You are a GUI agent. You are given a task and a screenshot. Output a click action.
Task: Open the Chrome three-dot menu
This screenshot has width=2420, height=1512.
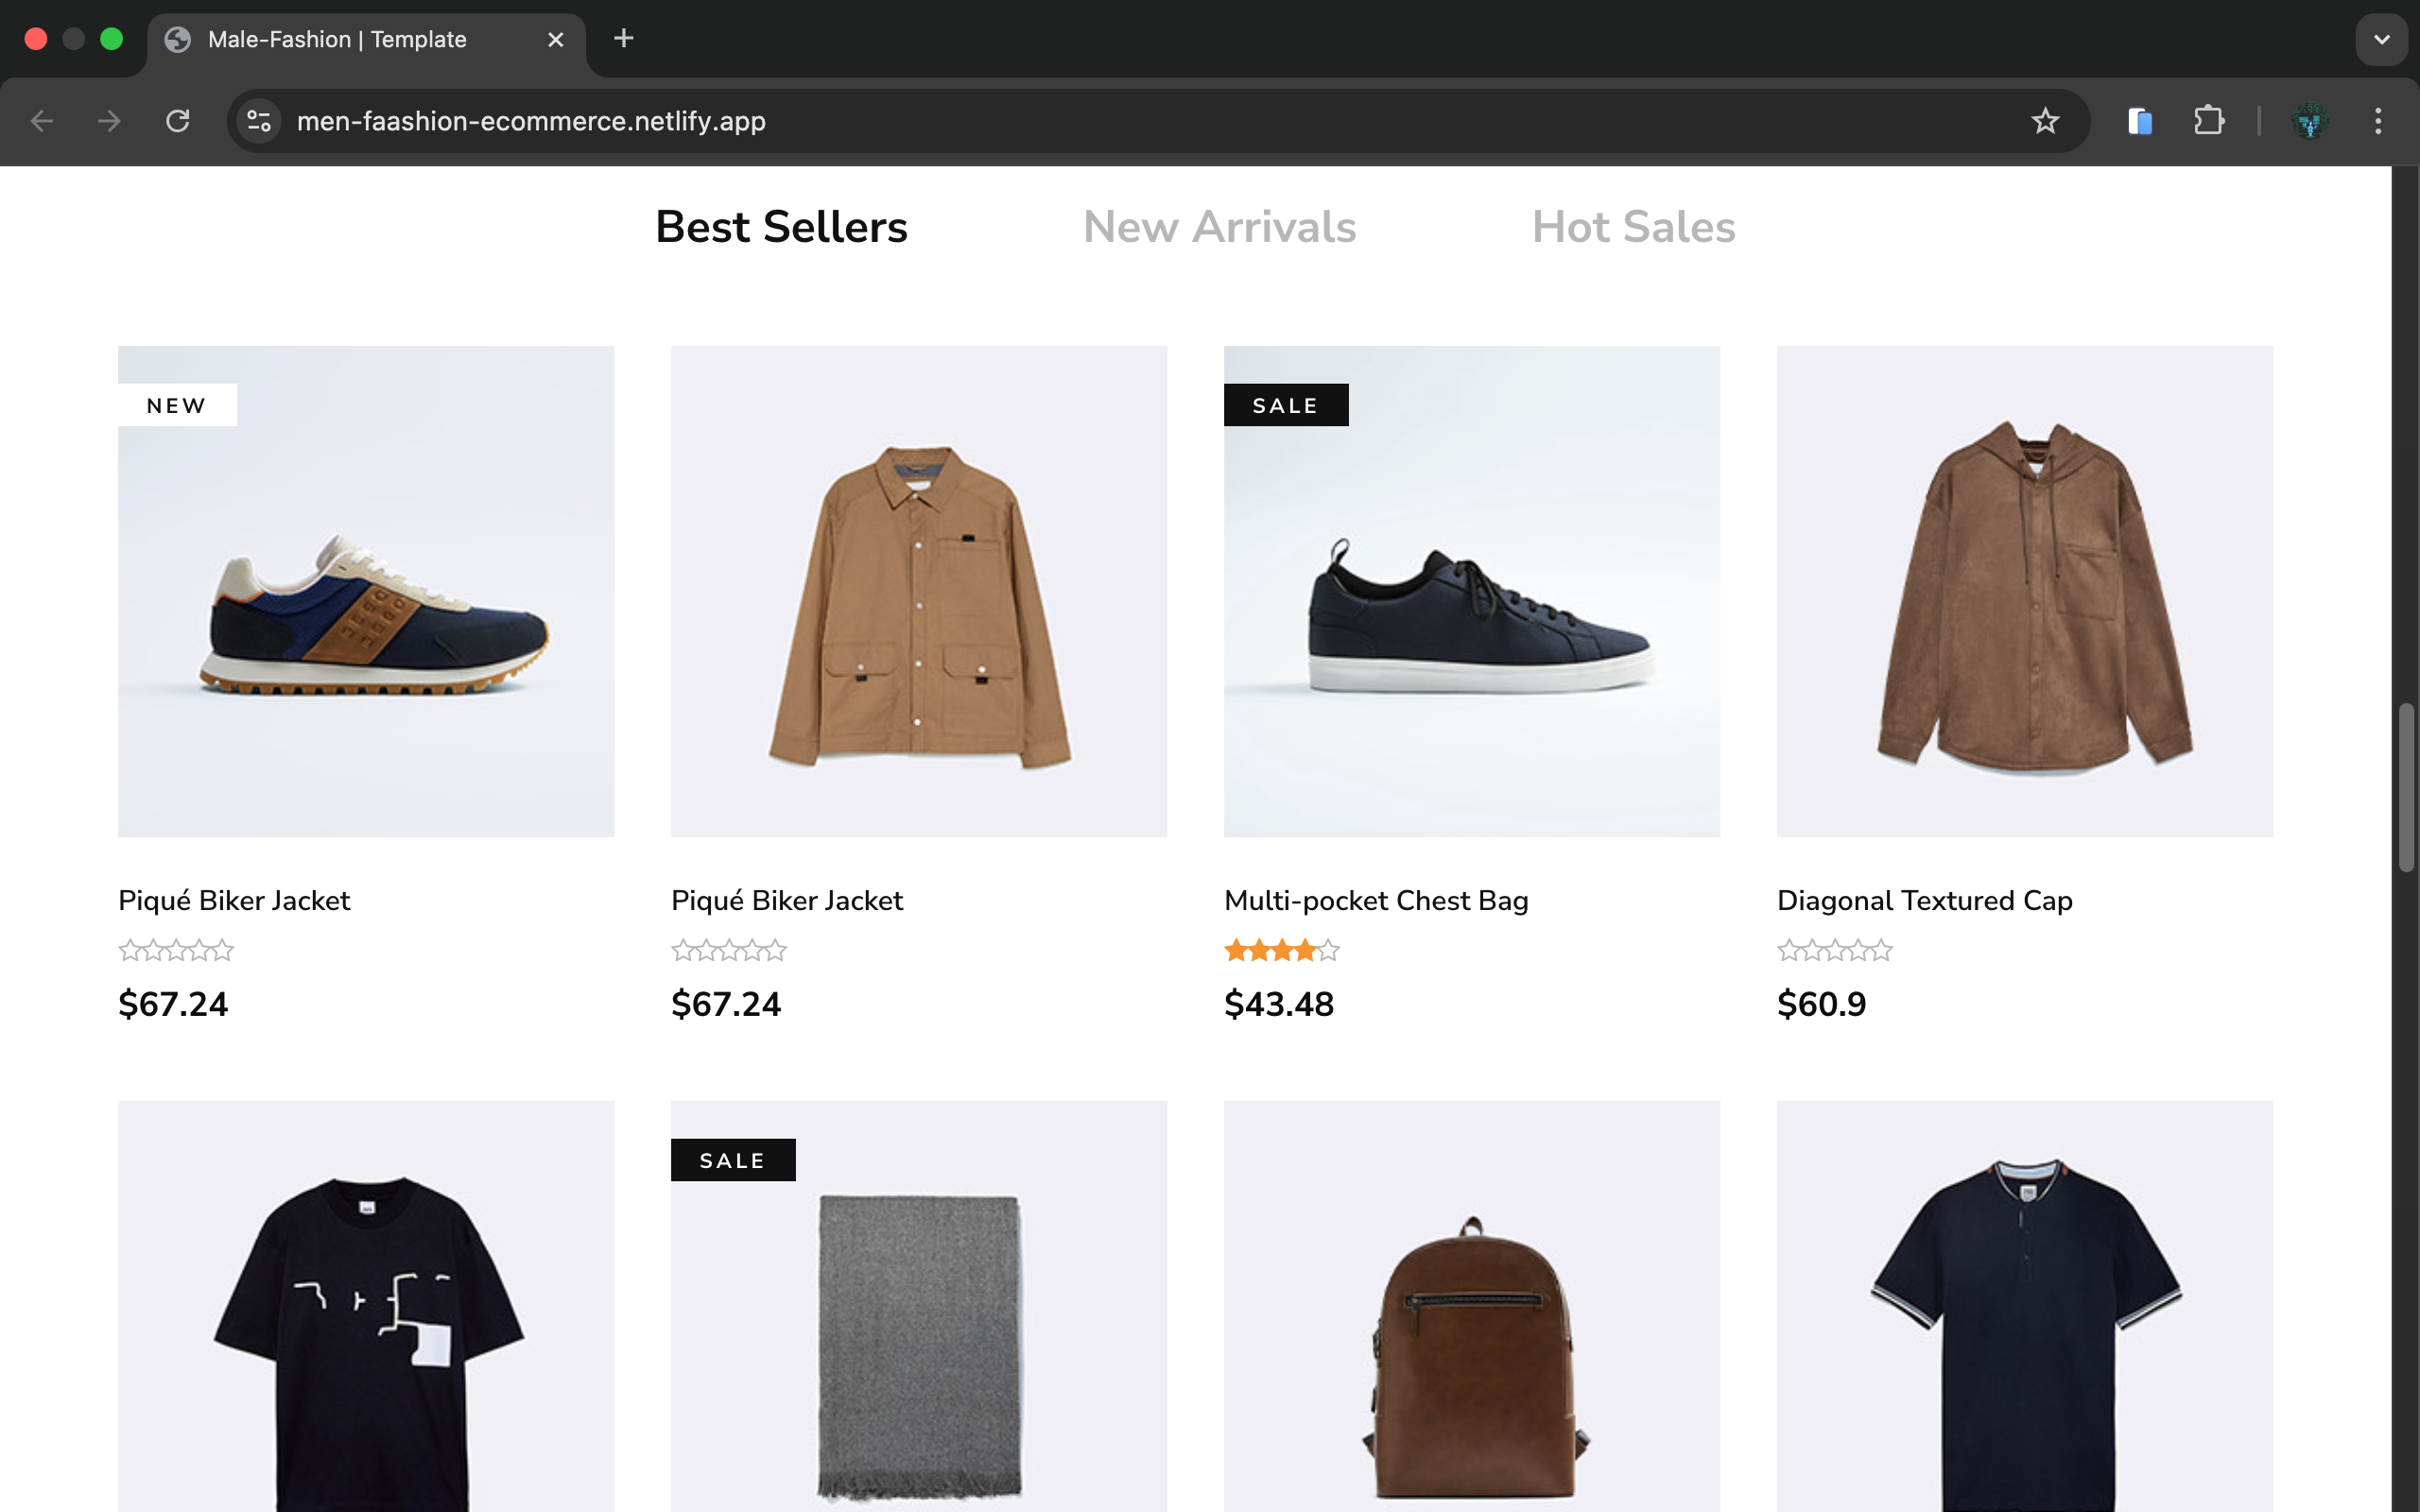tap(2378, 121)
